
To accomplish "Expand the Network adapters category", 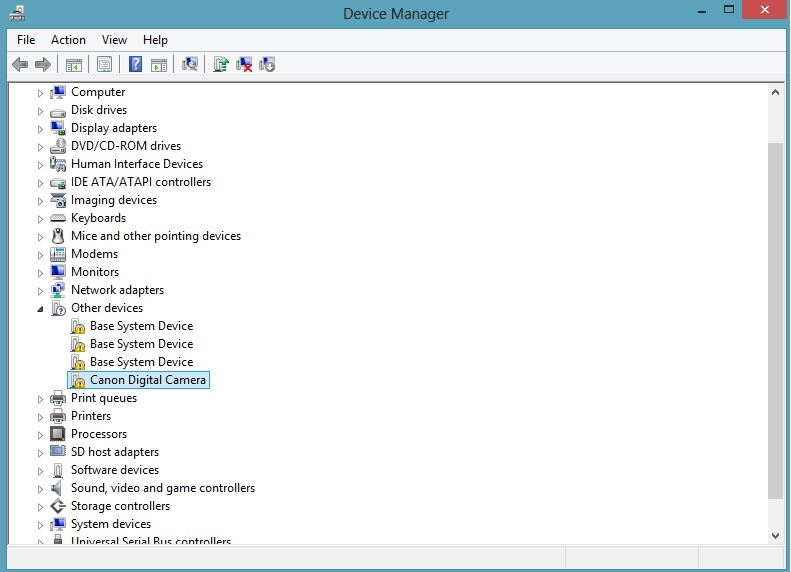I will (x=41, y=291).
